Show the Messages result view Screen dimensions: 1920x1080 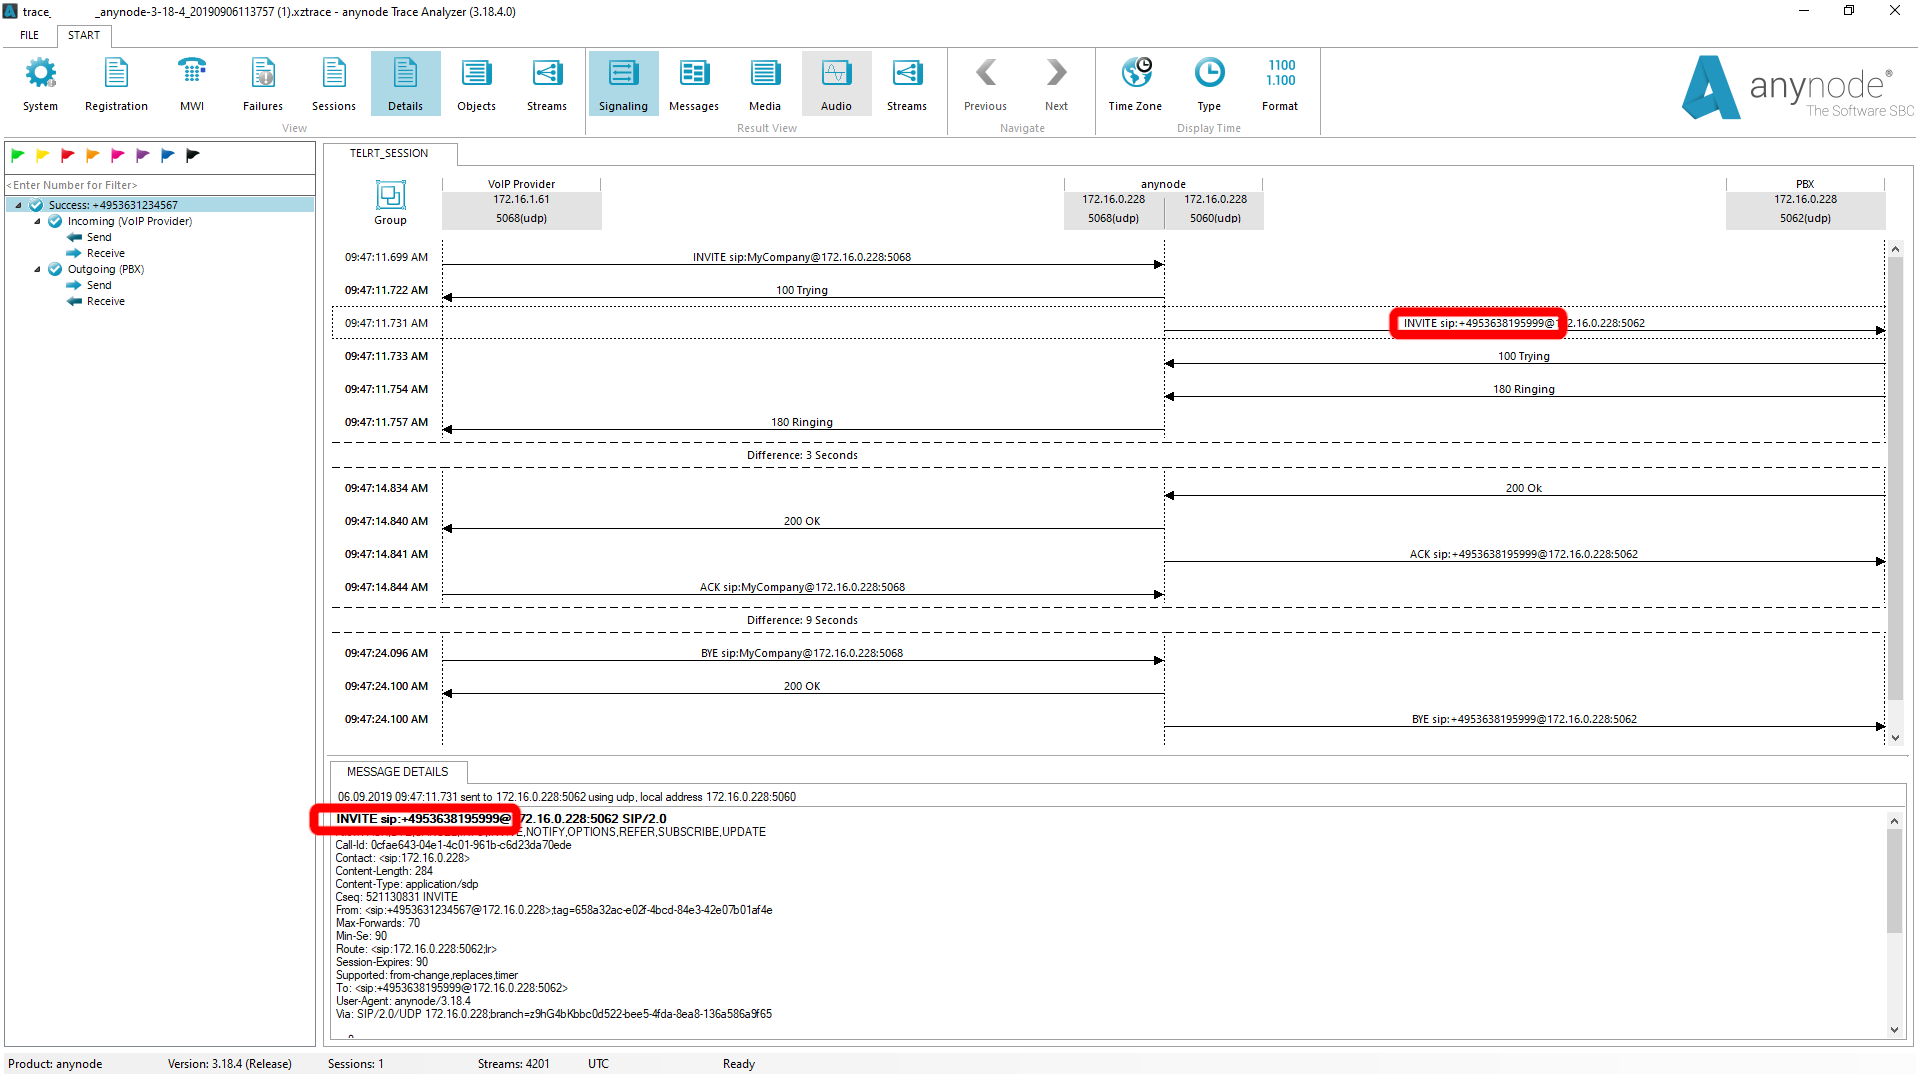coord(694,84)
